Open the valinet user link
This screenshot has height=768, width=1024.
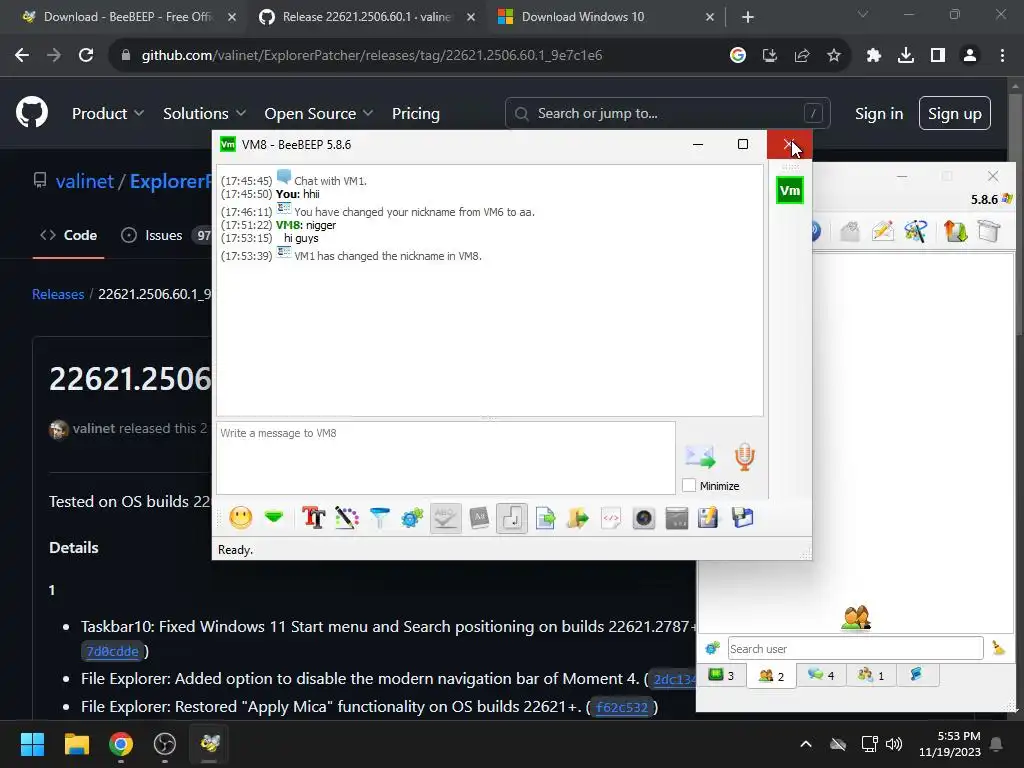85,181
